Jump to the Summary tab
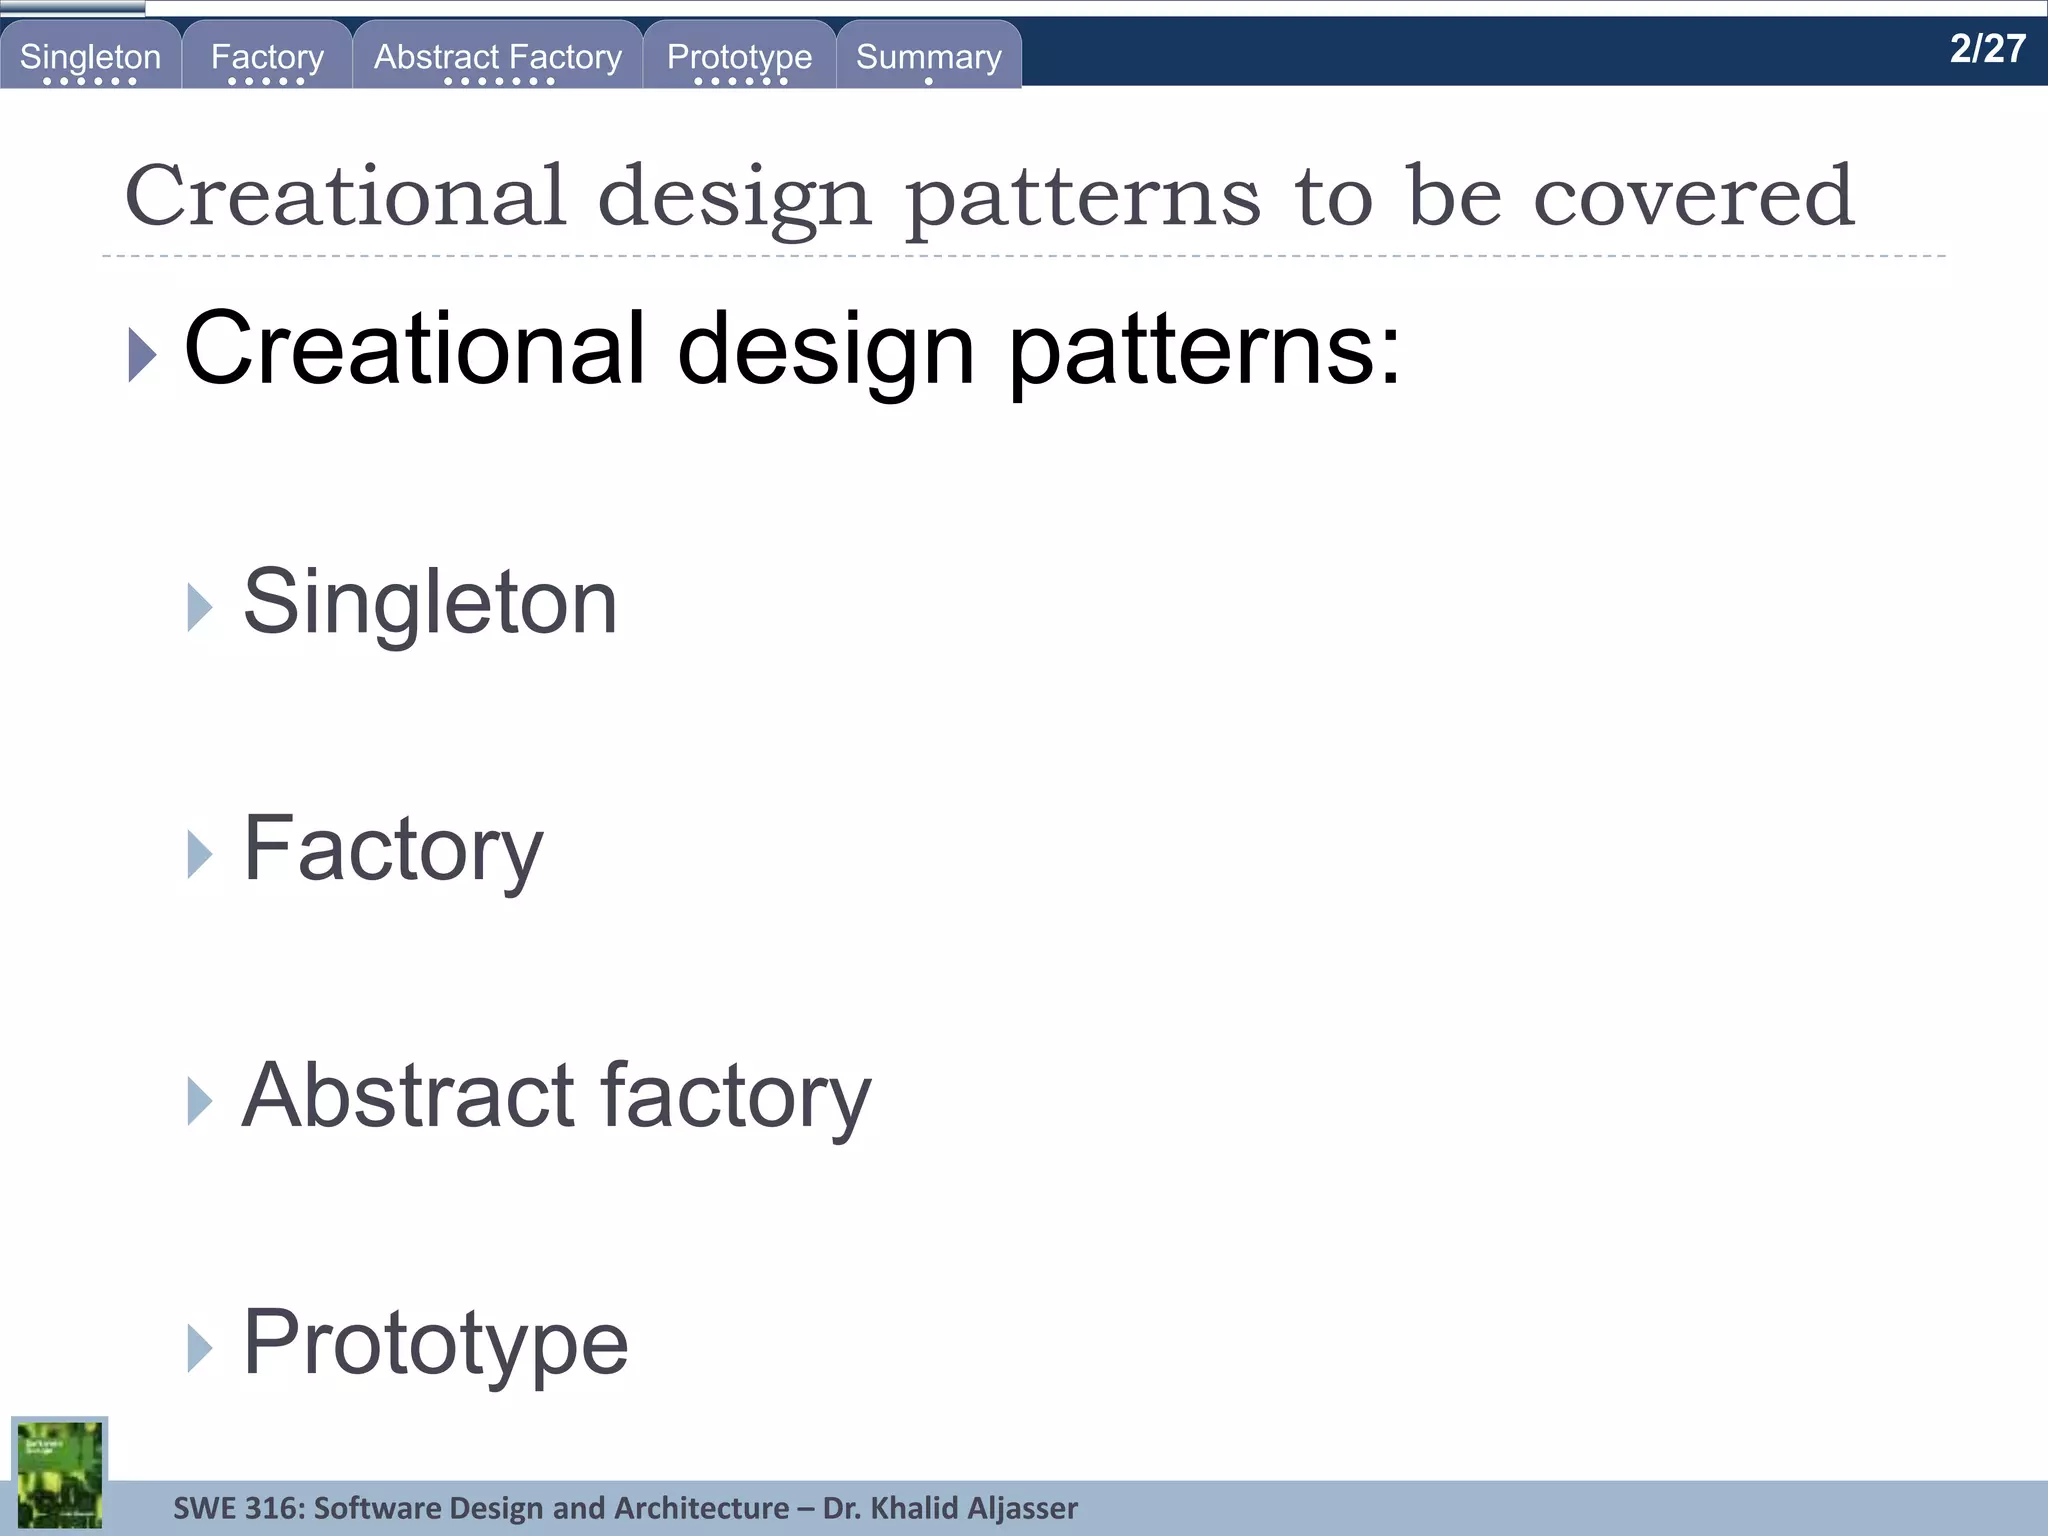The image size is (2048, 1536). coord(928,56)
